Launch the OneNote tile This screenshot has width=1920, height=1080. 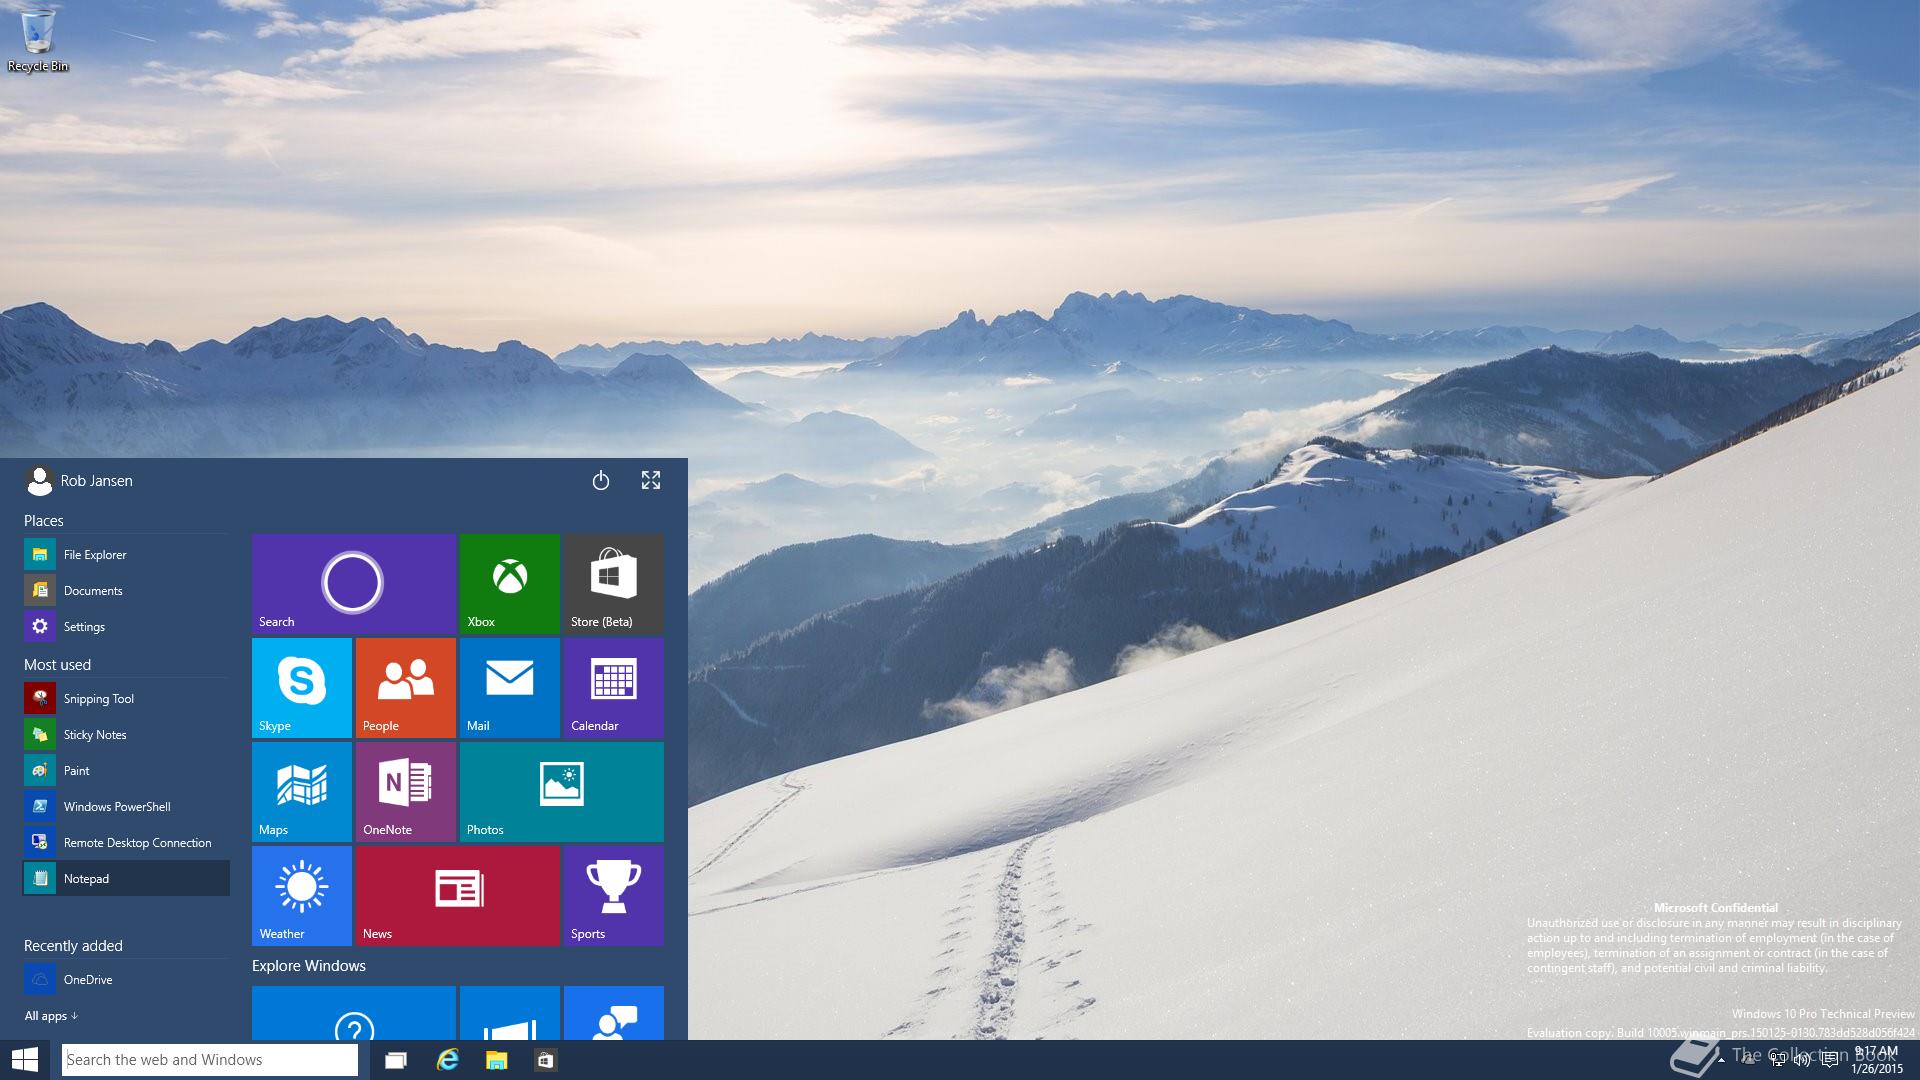[x=405, y=791]
